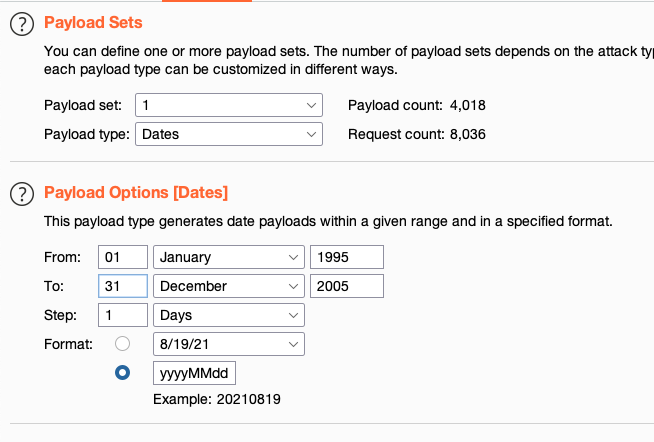Click the help icon beside Payload Sets

(x=21, y=23)
